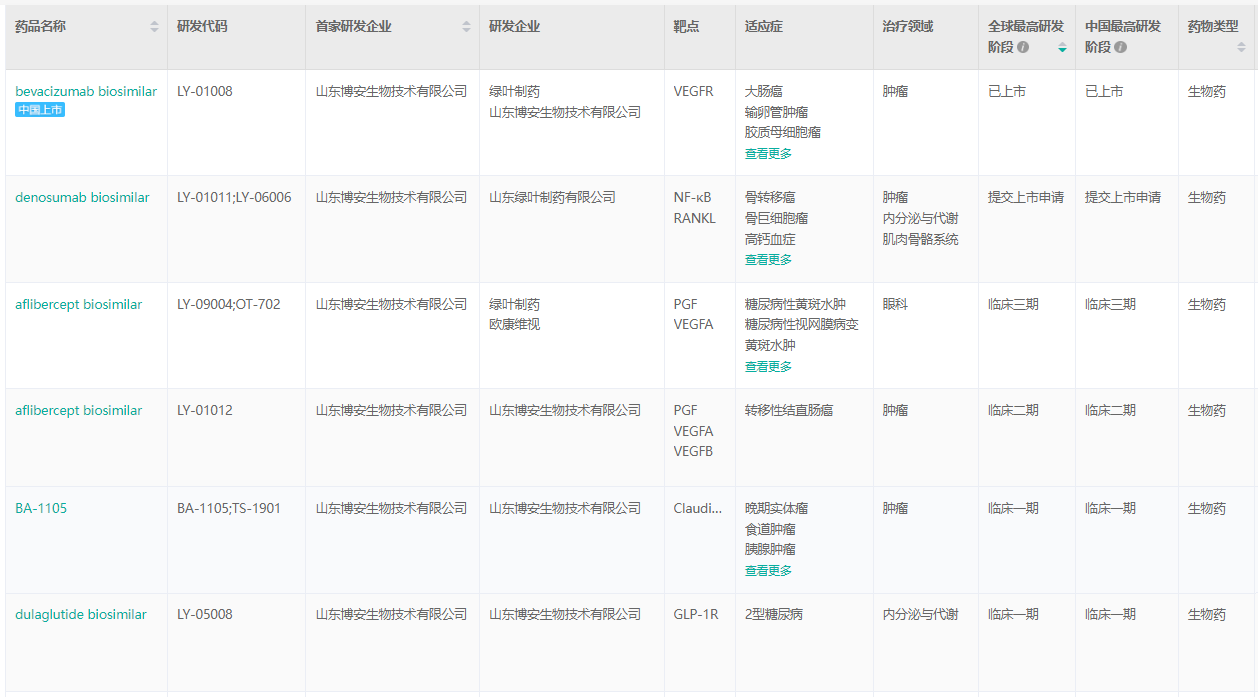Select code cell LY-01011;LY-06006
The height and width of the screenshot is (697, 1258).
tap(234, 197)
